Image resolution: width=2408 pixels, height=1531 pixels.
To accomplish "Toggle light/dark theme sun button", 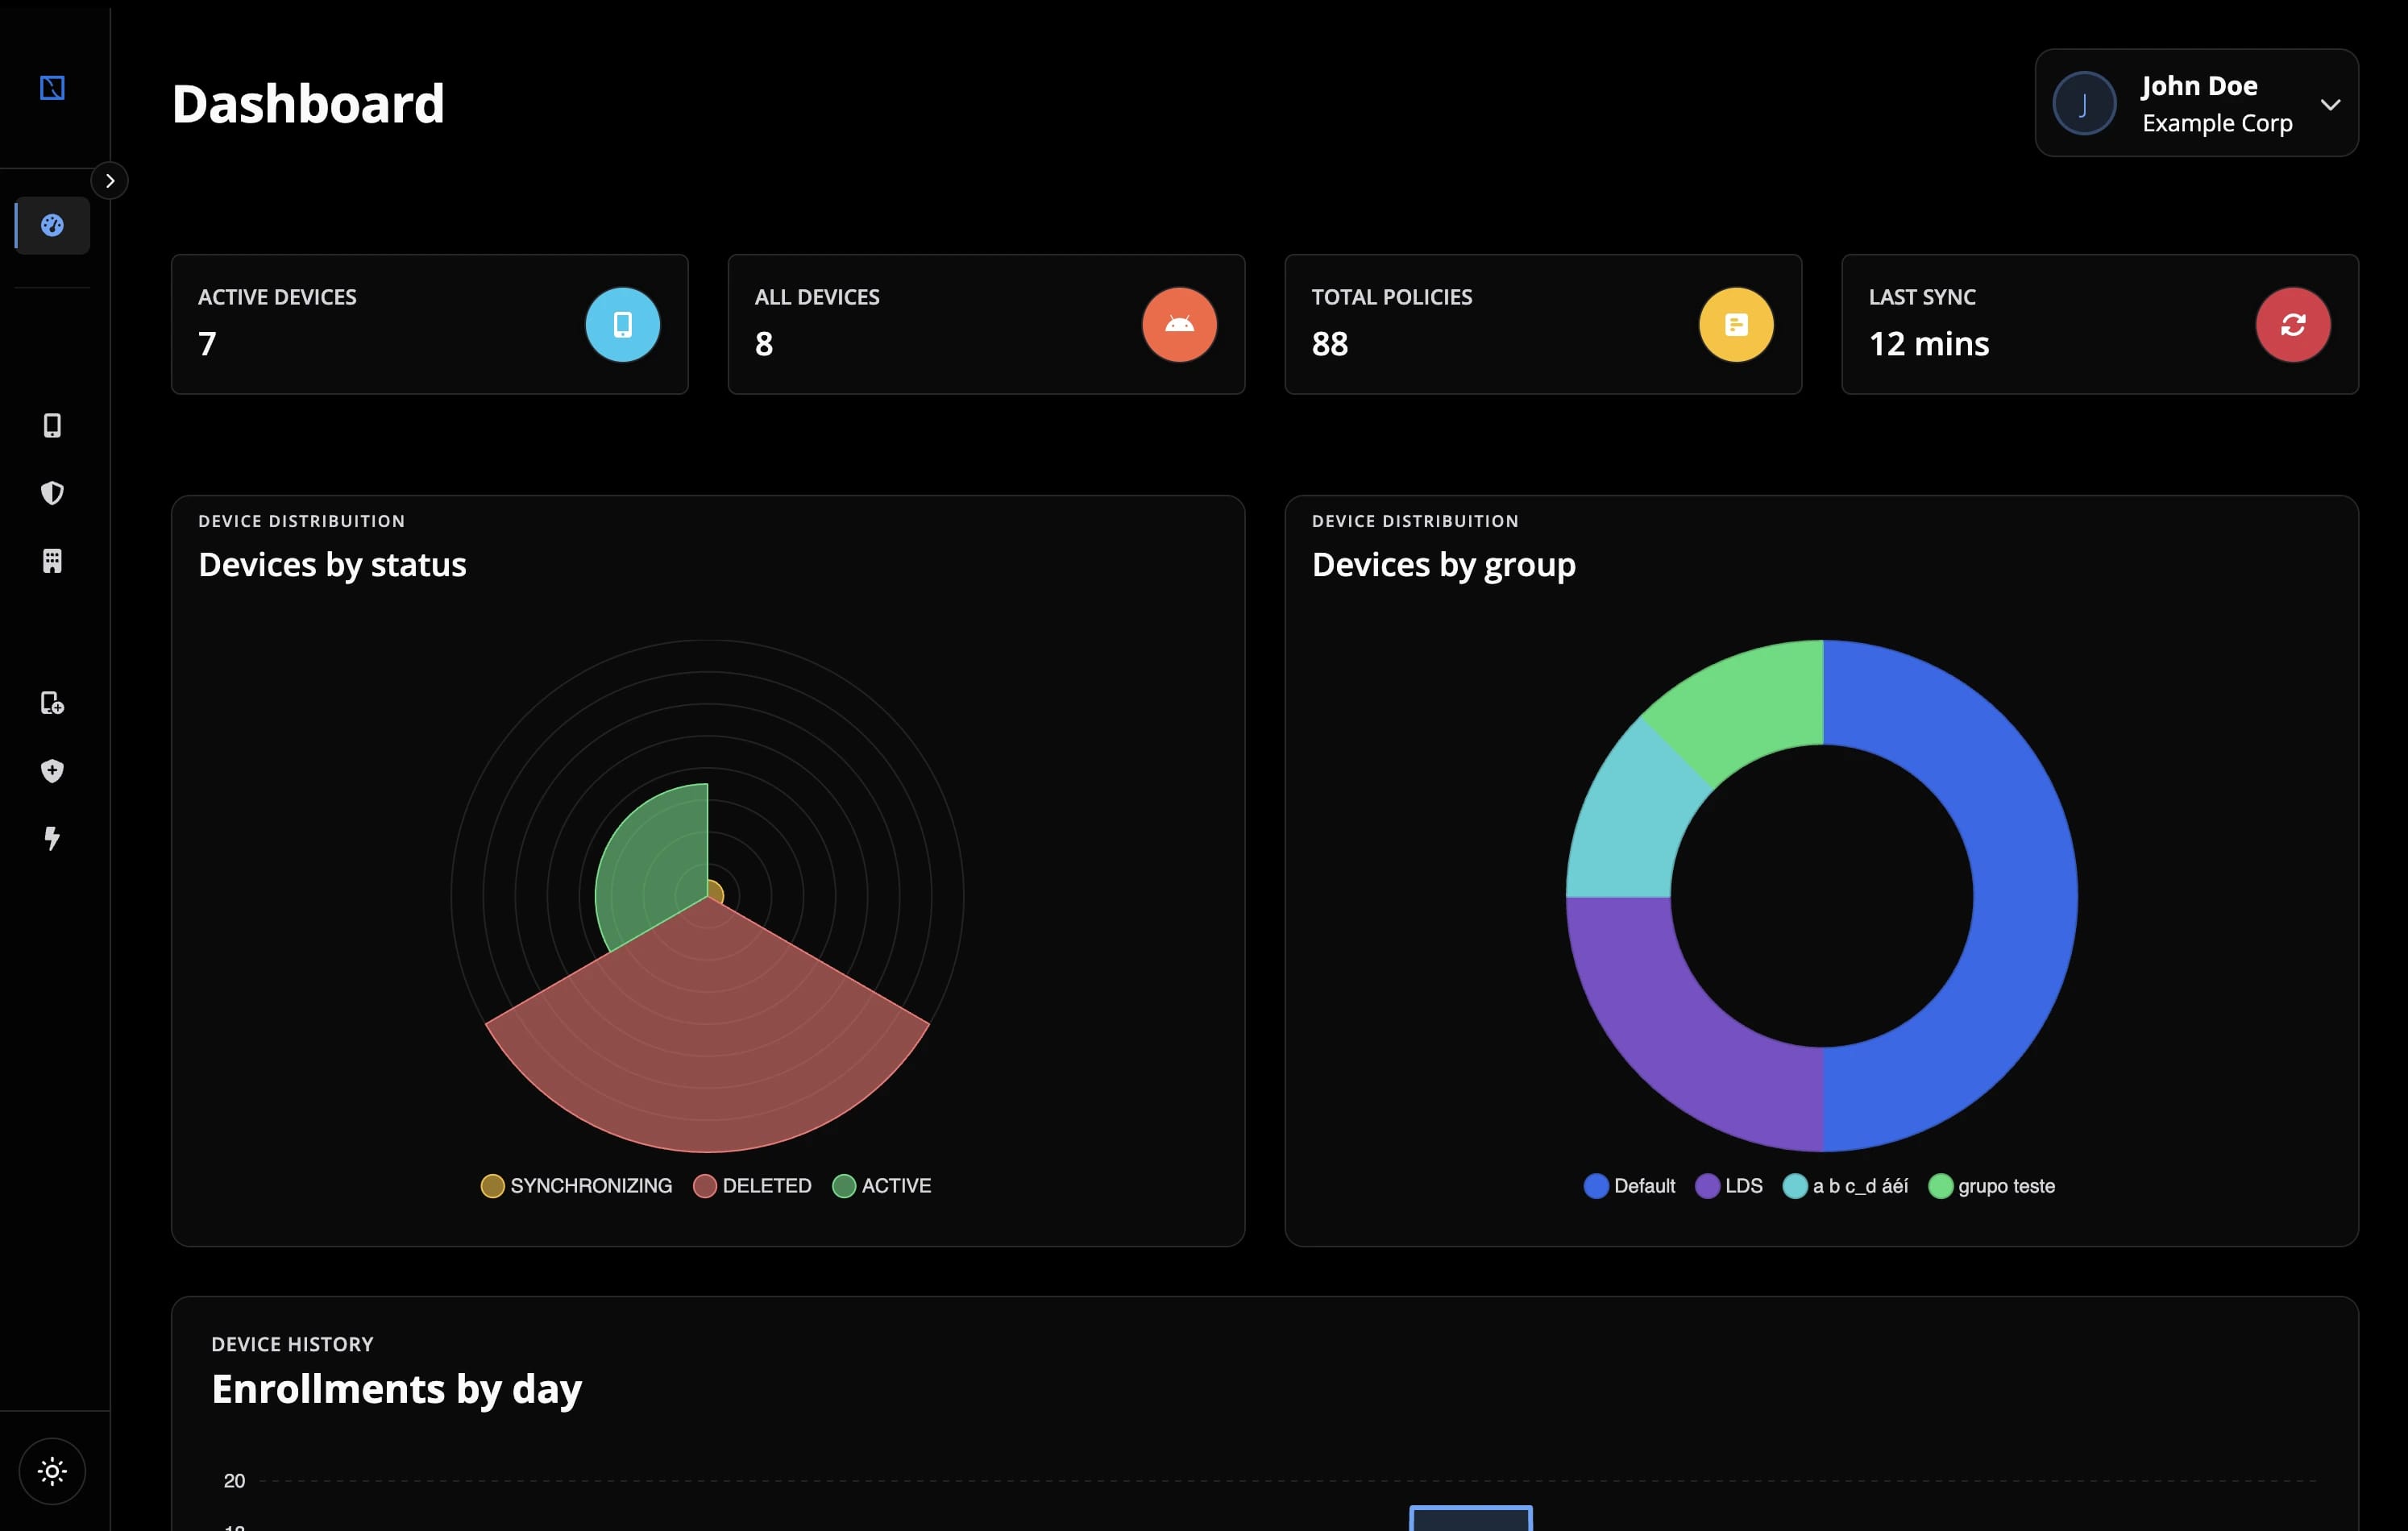I will (x=52, y=1471).
